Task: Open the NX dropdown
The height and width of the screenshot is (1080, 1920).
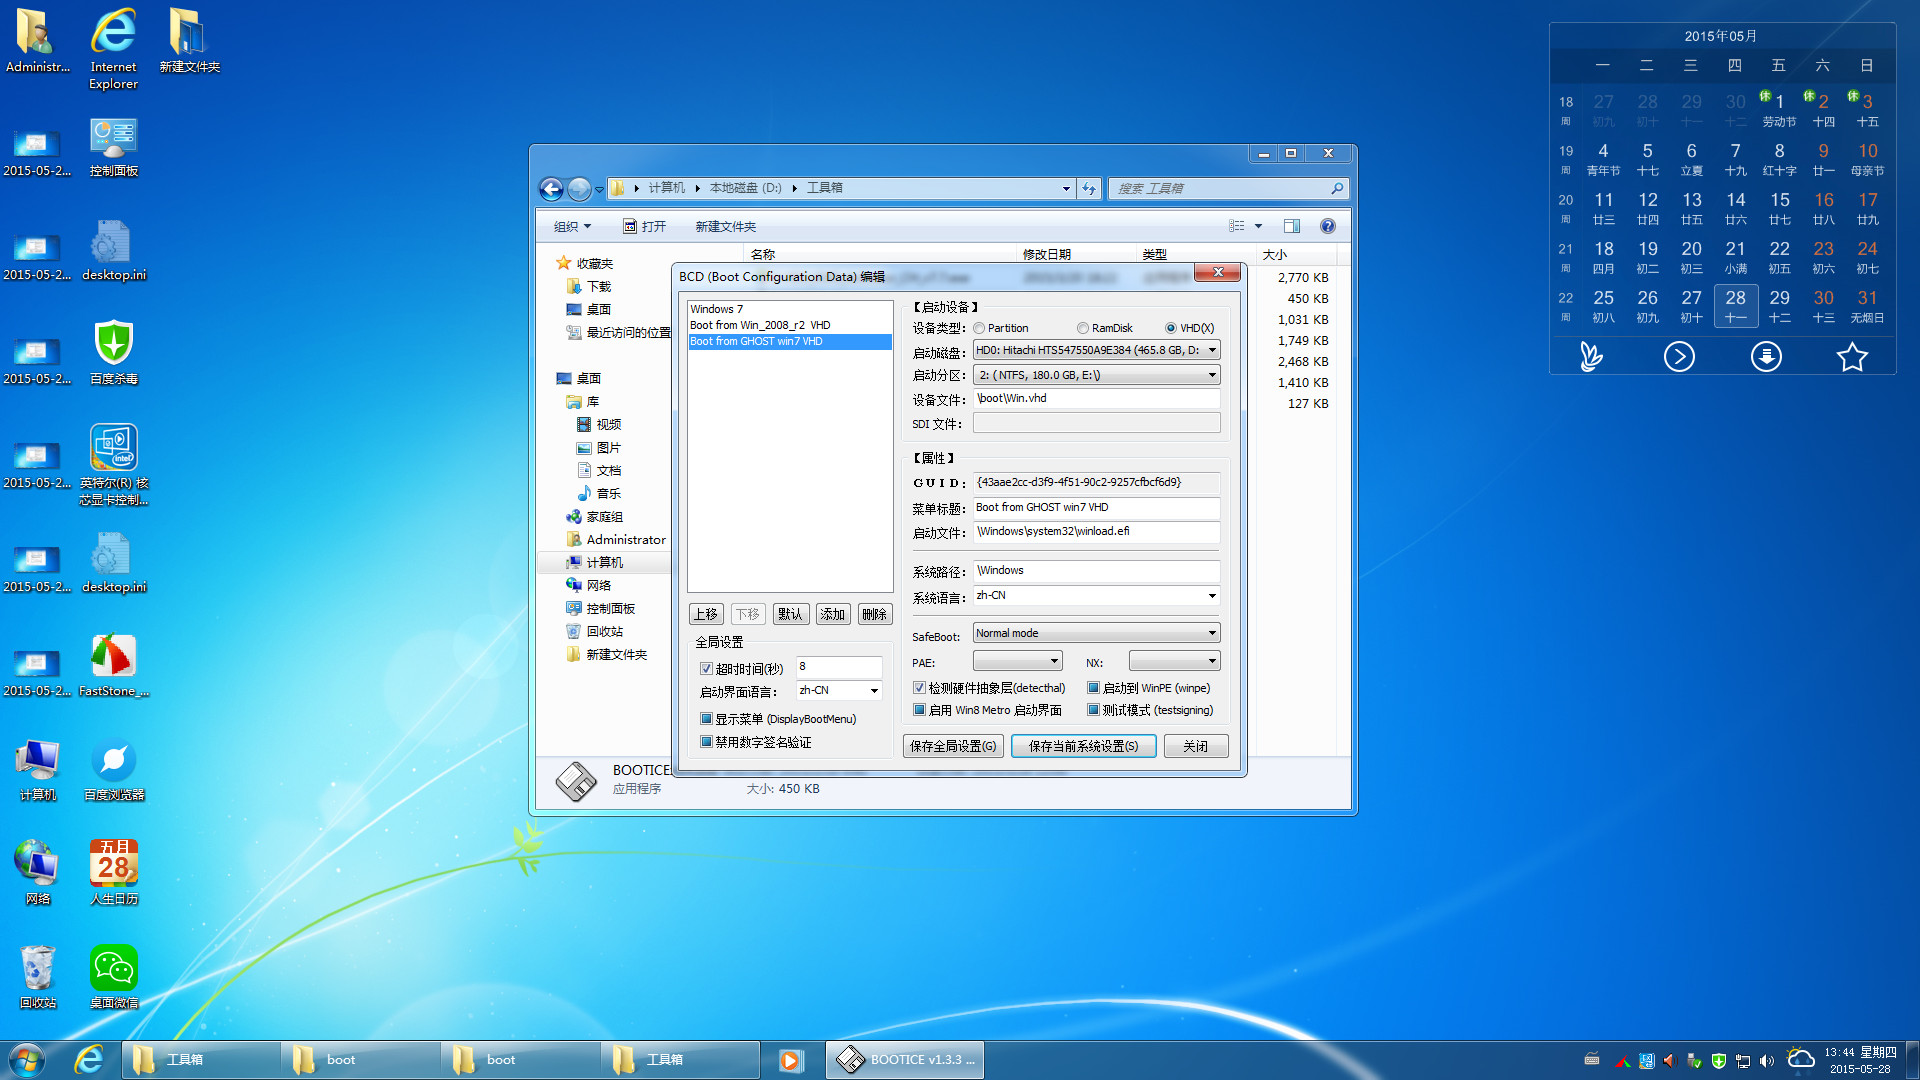Action: point(1174,661)
